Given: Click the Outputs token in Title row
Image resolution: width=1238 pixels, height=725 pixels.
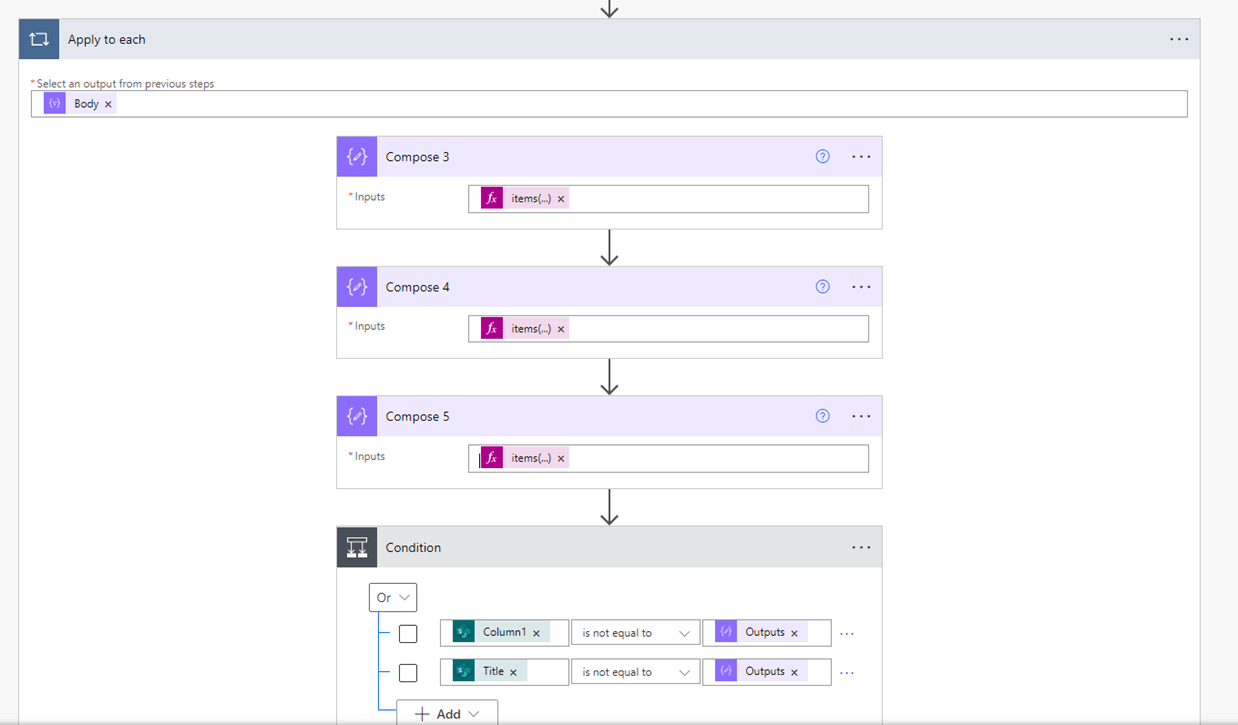Looking at the screenshot, I should click(761, 671).
